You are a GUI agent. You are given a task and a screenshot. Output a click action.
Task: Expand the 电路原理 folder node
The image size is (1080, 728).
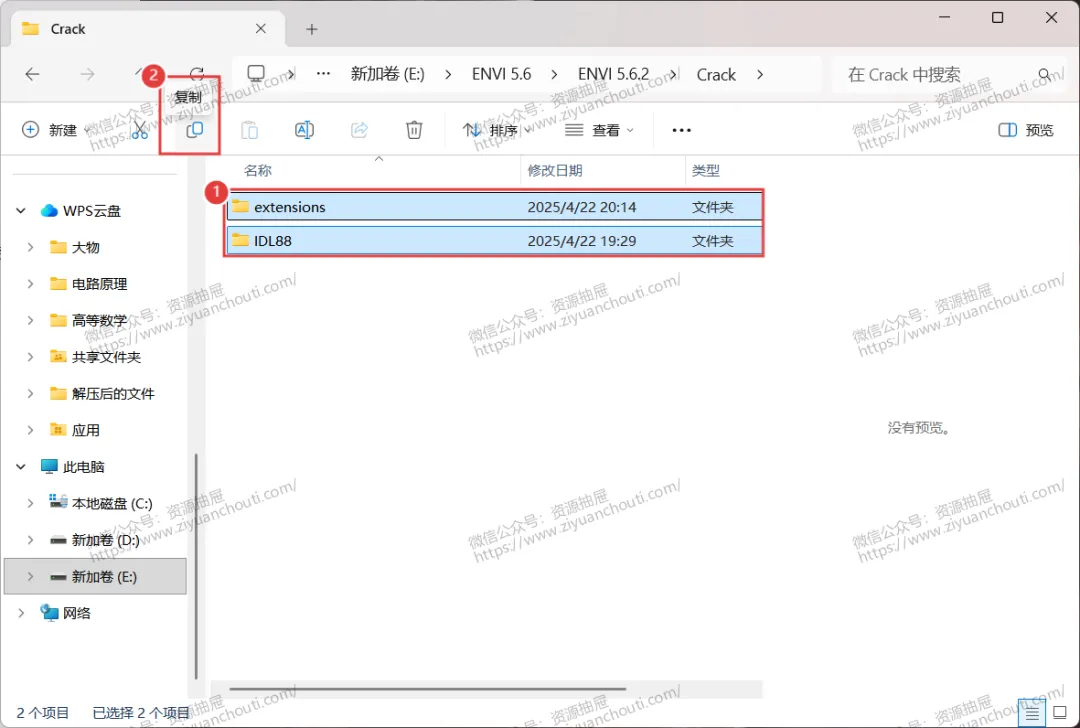(30, 284)
